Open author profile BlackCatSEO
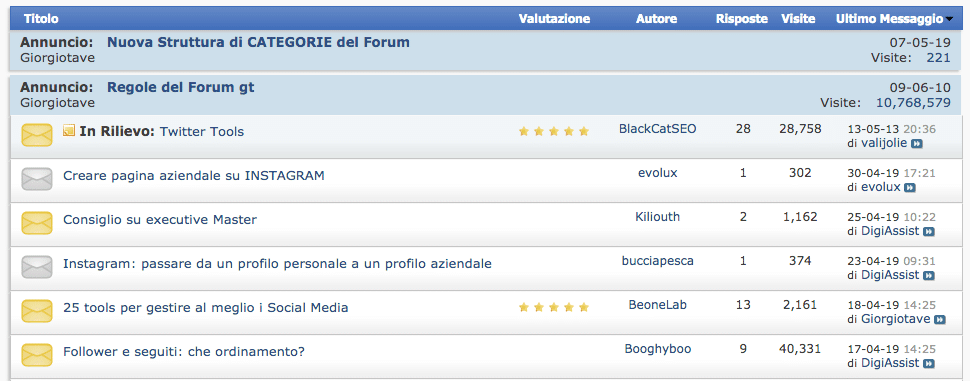This screenshot has width=970, height=381. point(658,129)
